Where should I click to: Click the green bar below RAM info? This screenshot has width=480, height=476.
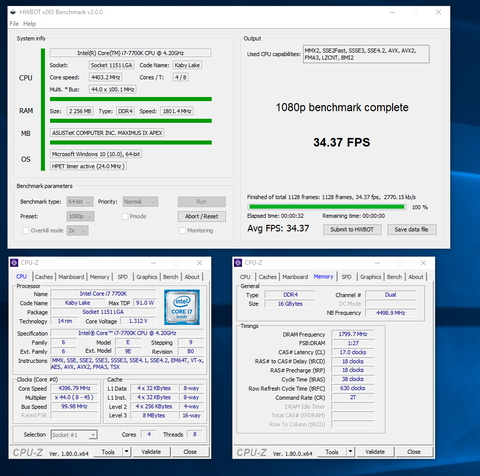pyautogui.click(x=131, y=121)
